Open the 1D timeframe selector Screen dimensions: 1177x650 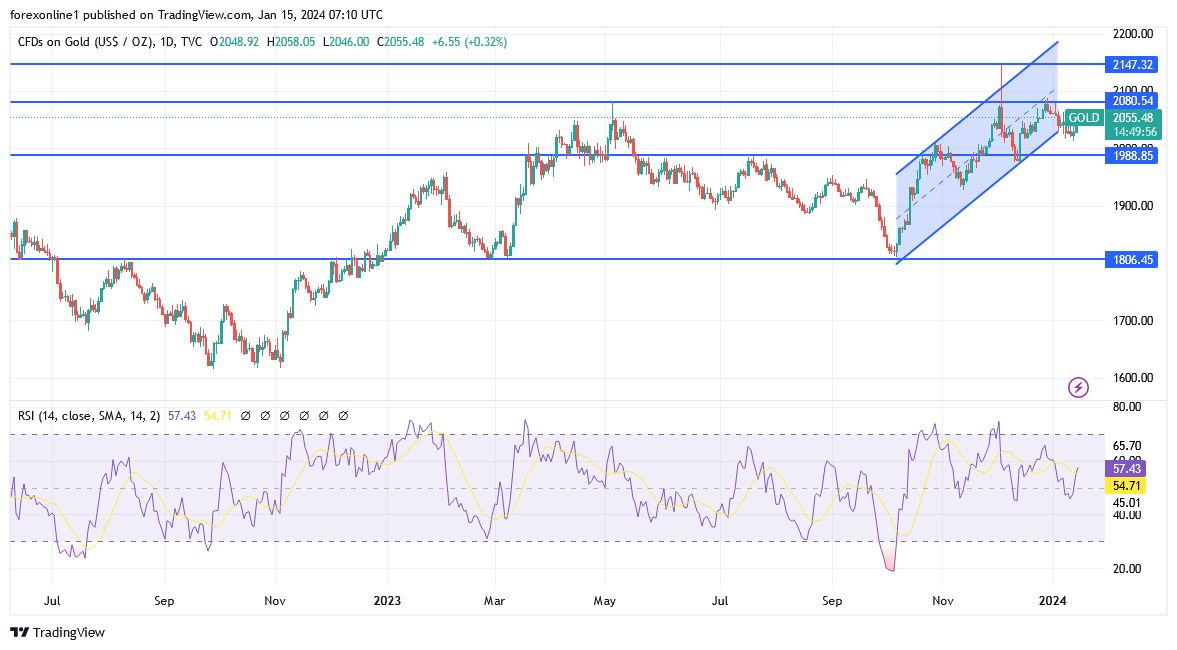tap(166, 41)
